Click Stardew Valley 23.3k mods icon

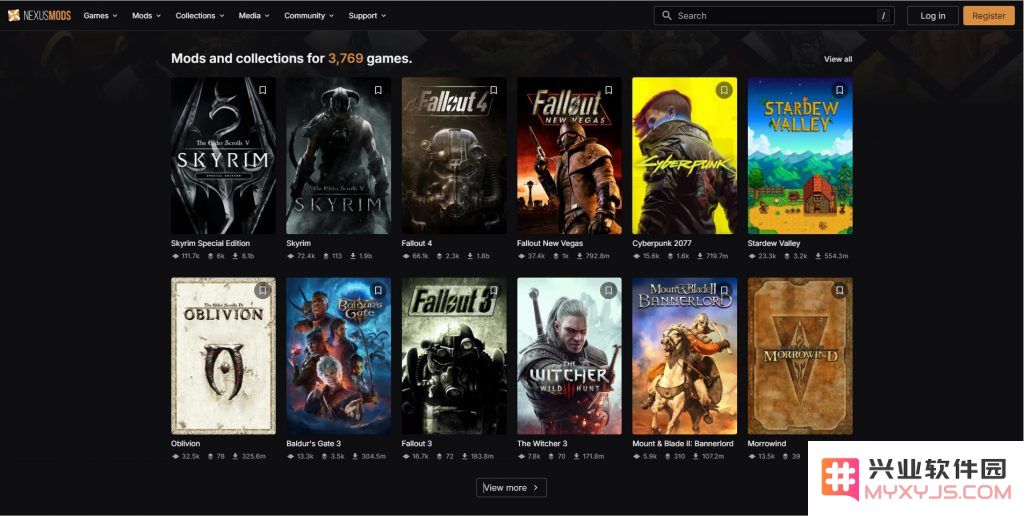click(x=752, y=256)
